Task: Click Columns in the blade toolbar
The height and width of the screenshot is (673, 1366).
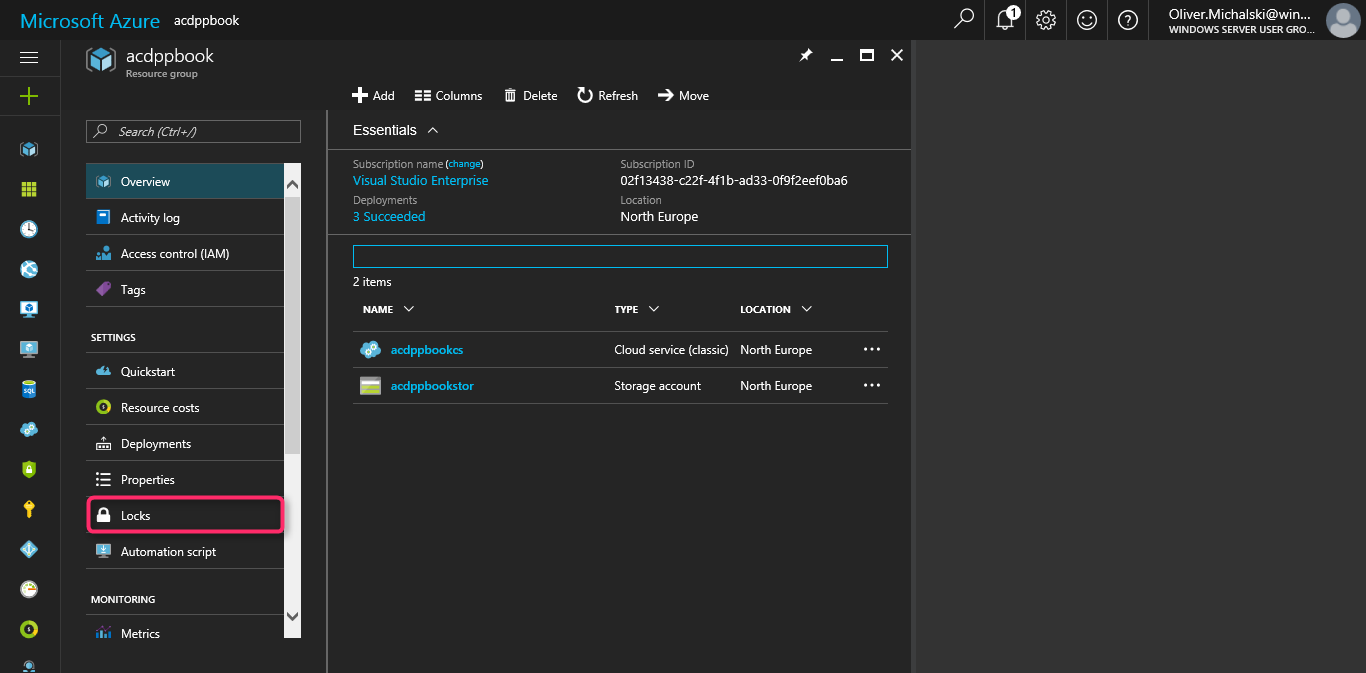Action: tap(449, 96)
